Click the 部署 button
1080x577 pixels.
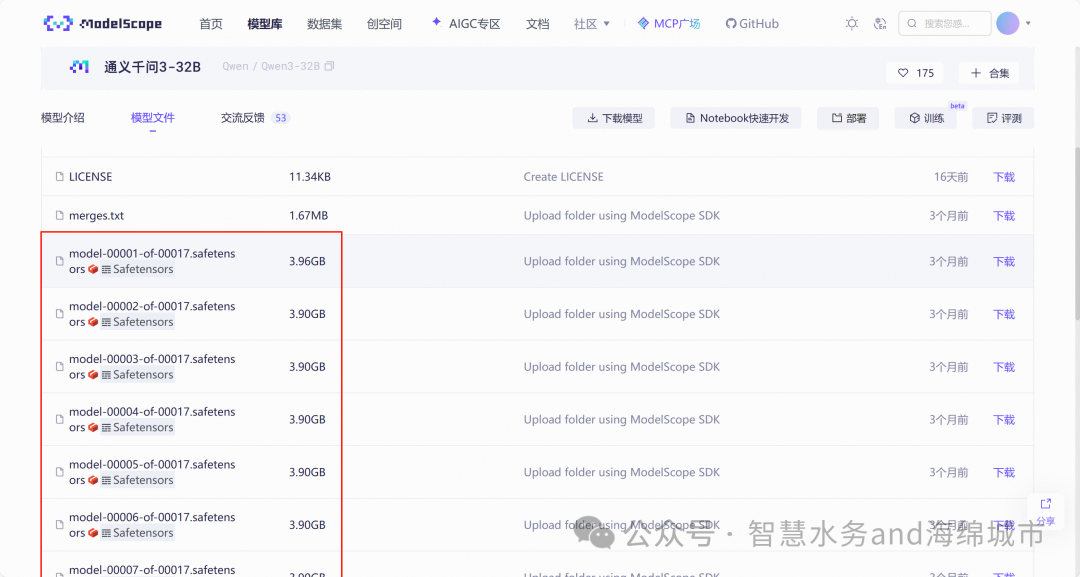848,118
